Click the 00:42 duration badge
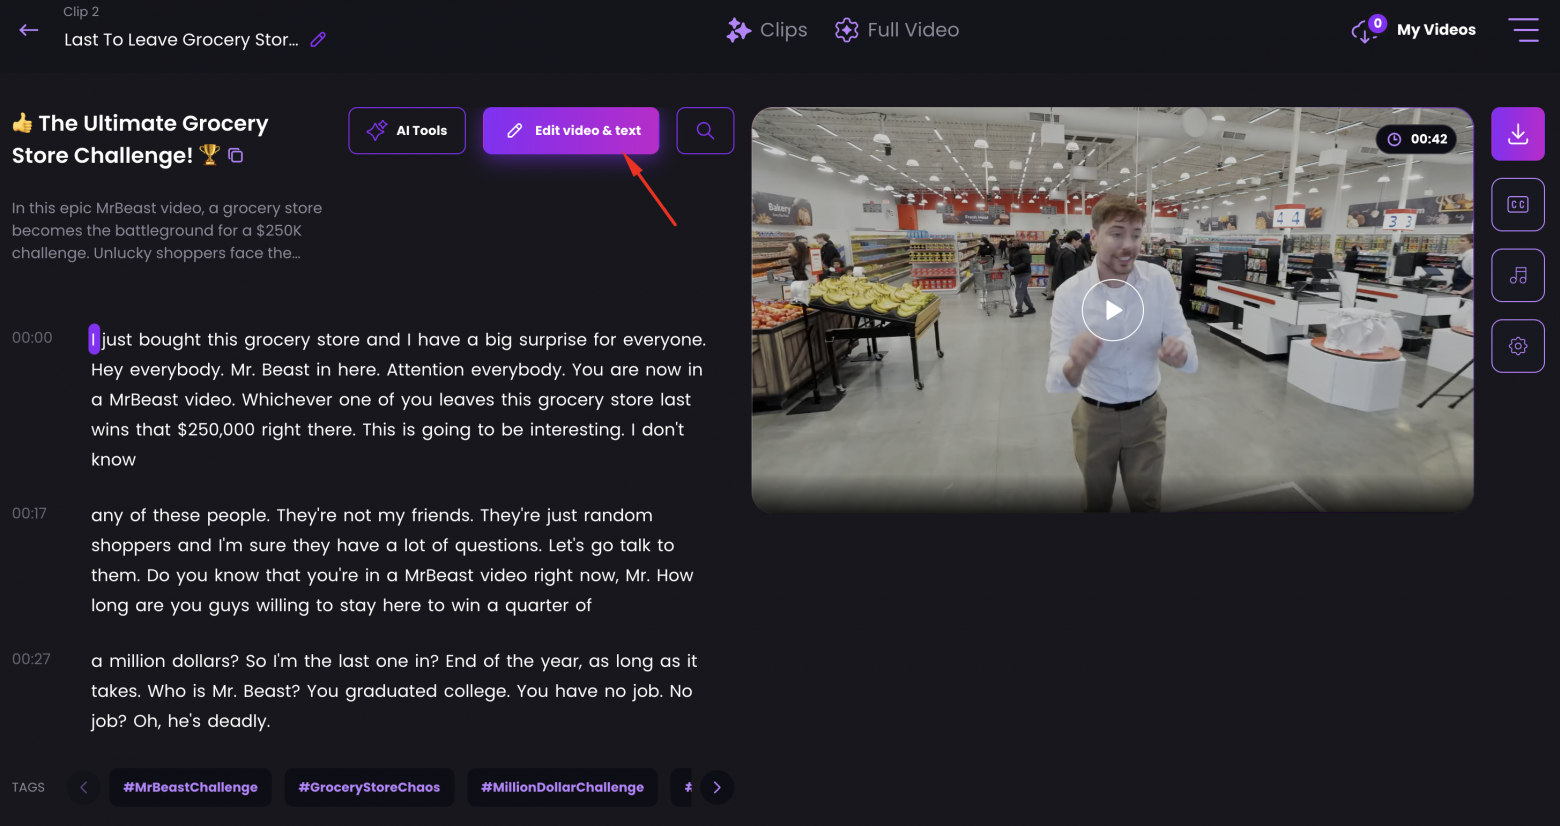This screenshot has height=826, width=1560. click(1417, 139)
